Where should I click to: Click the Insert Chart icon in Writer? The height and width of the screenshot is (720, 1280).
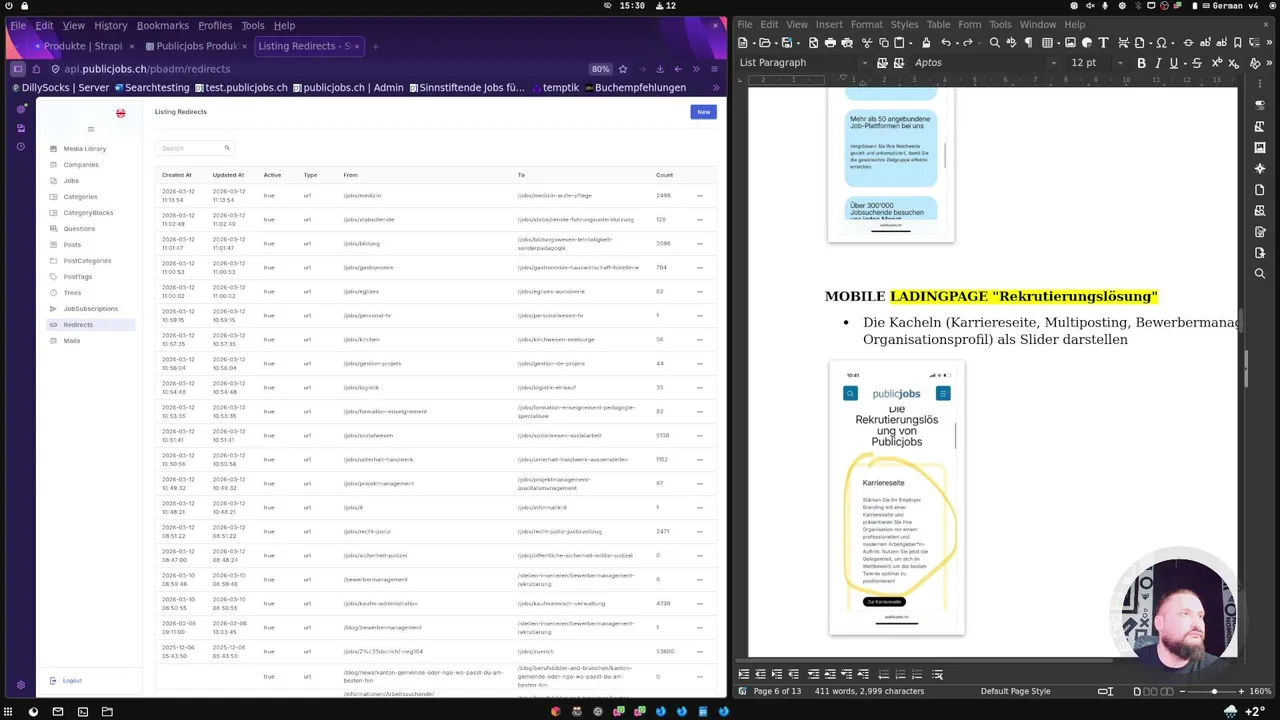[x=1086, y=43]
